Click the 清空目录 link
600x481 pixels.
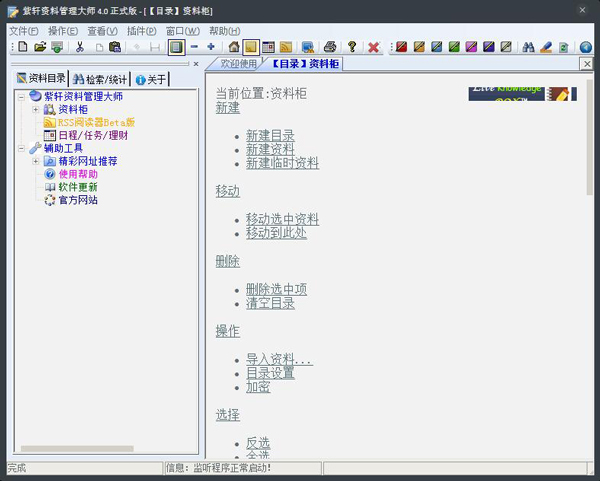point(270,303)
